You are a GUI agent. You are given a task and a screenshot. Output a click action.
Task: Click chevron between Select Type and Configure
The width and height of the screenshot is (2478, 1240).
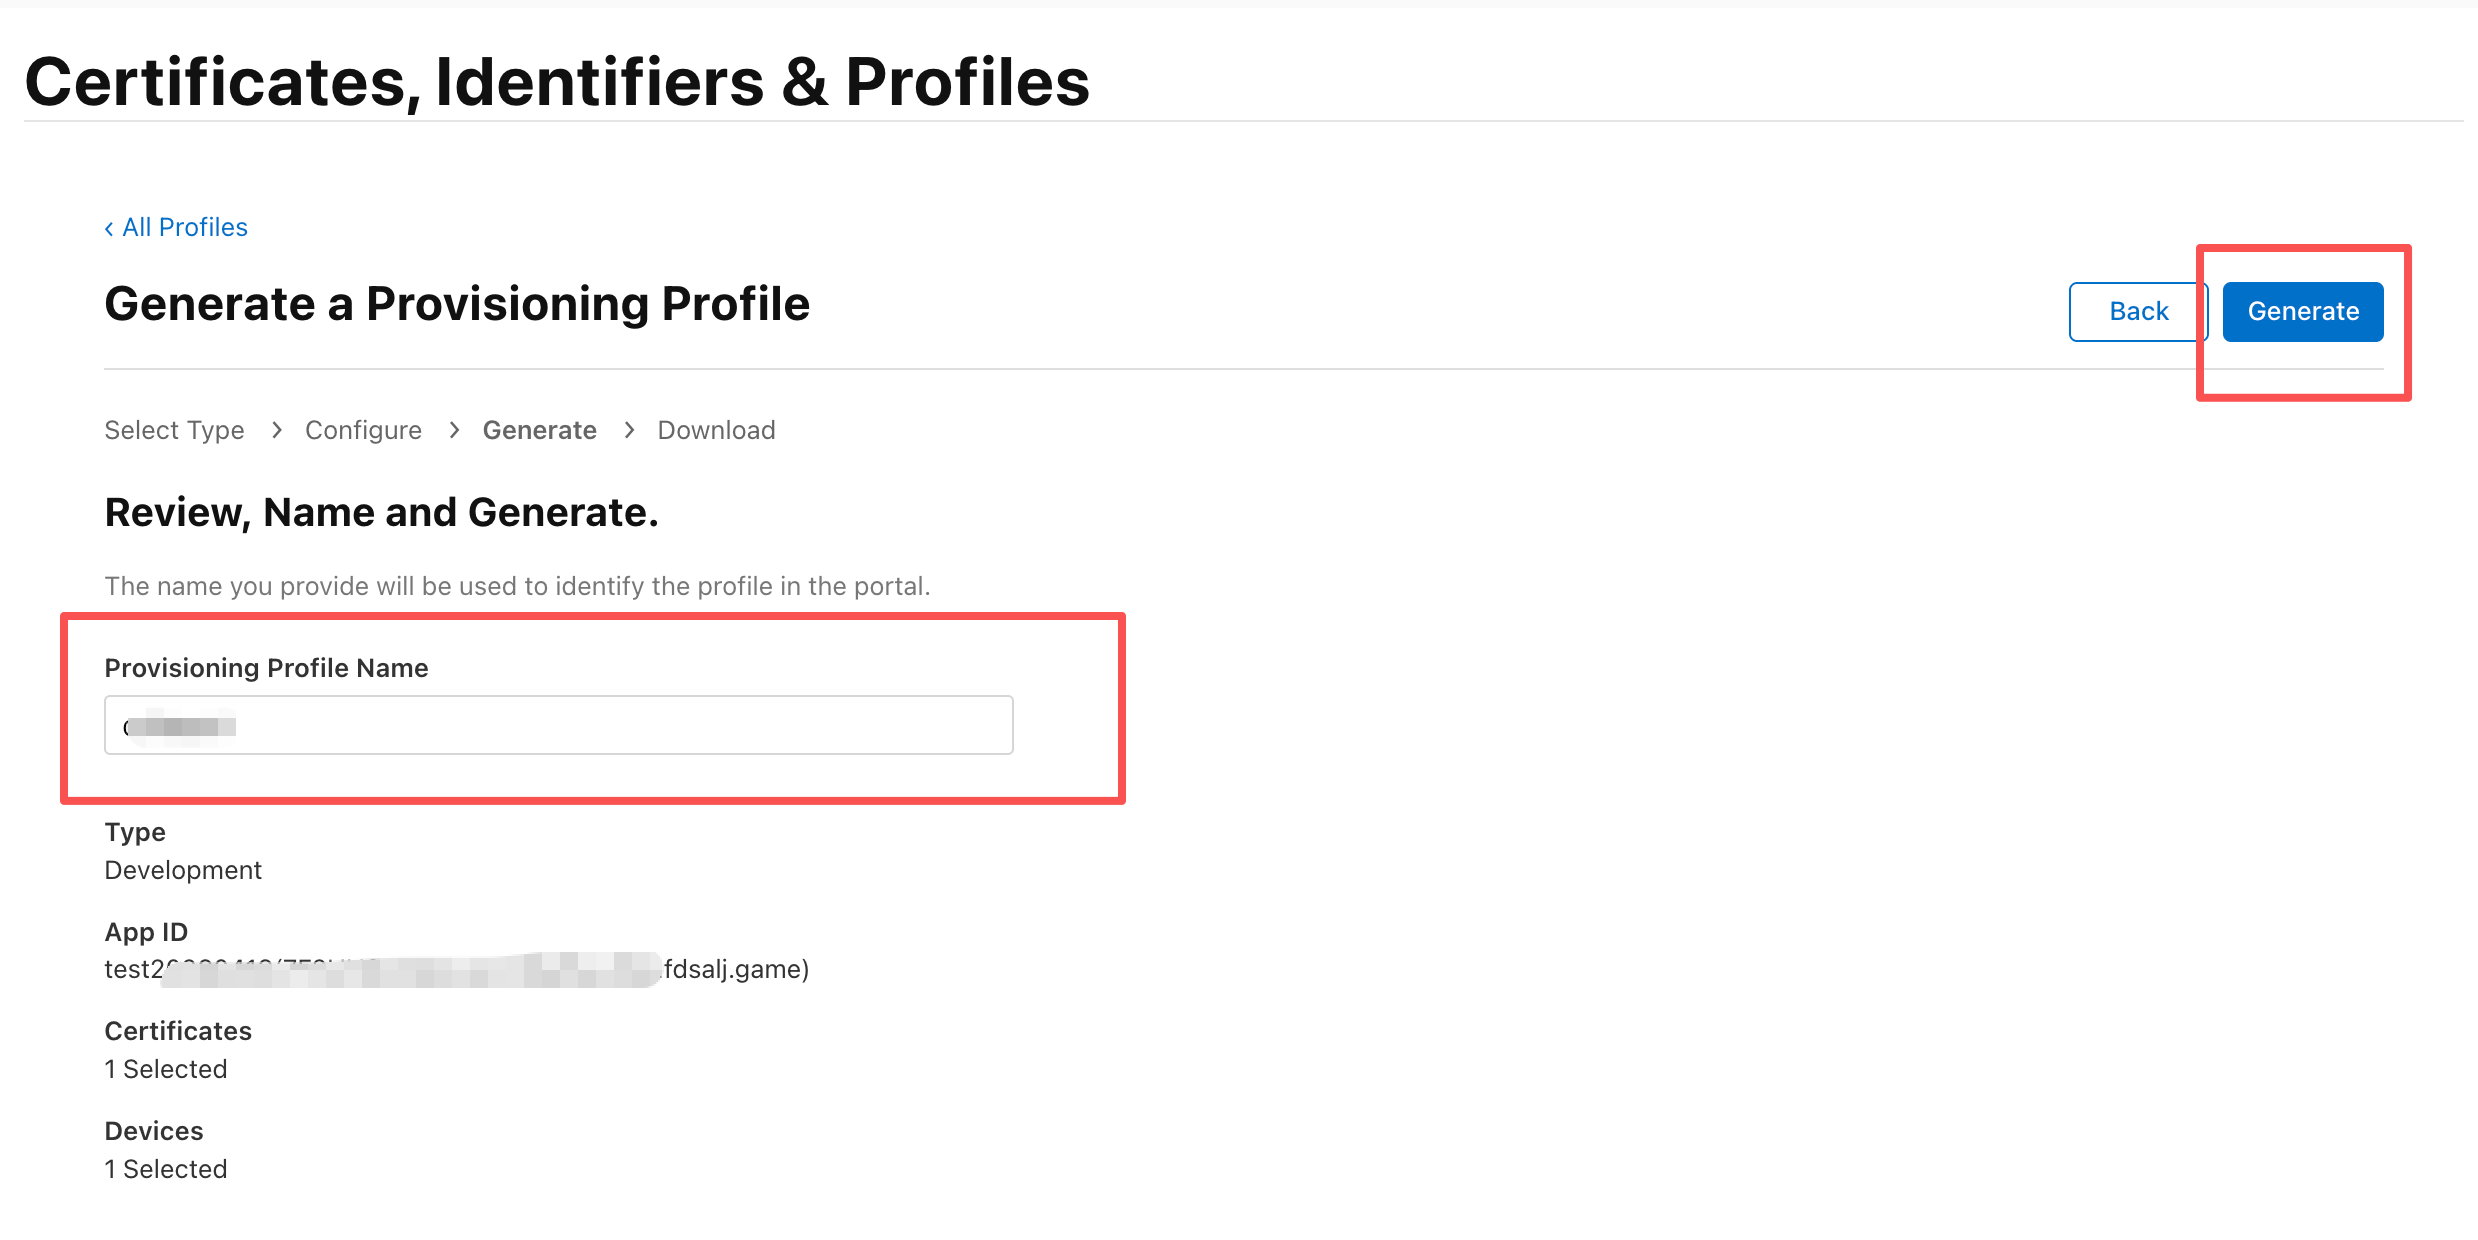click(x=277, y=430)
